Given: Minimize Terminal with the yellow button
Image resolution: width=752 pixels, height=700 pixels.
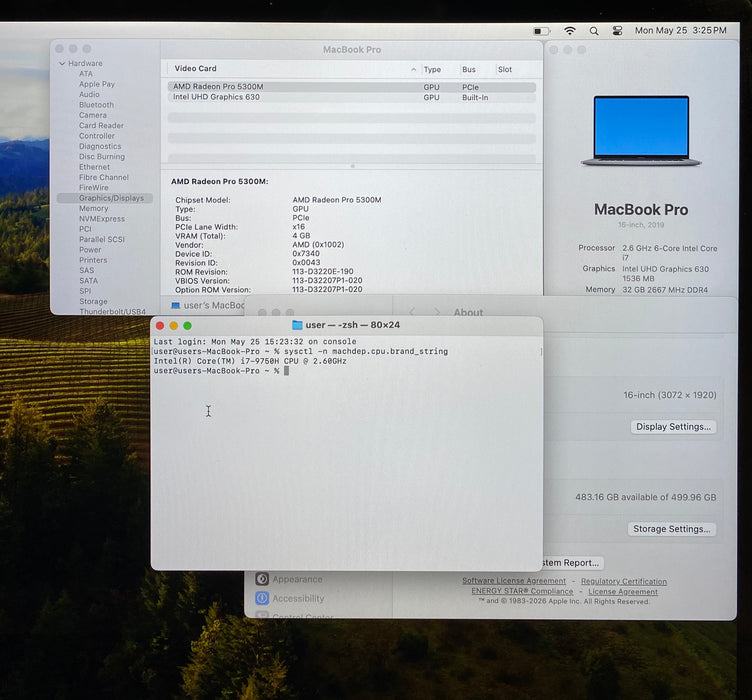Looking at the screenshot, I should [174, 326].
